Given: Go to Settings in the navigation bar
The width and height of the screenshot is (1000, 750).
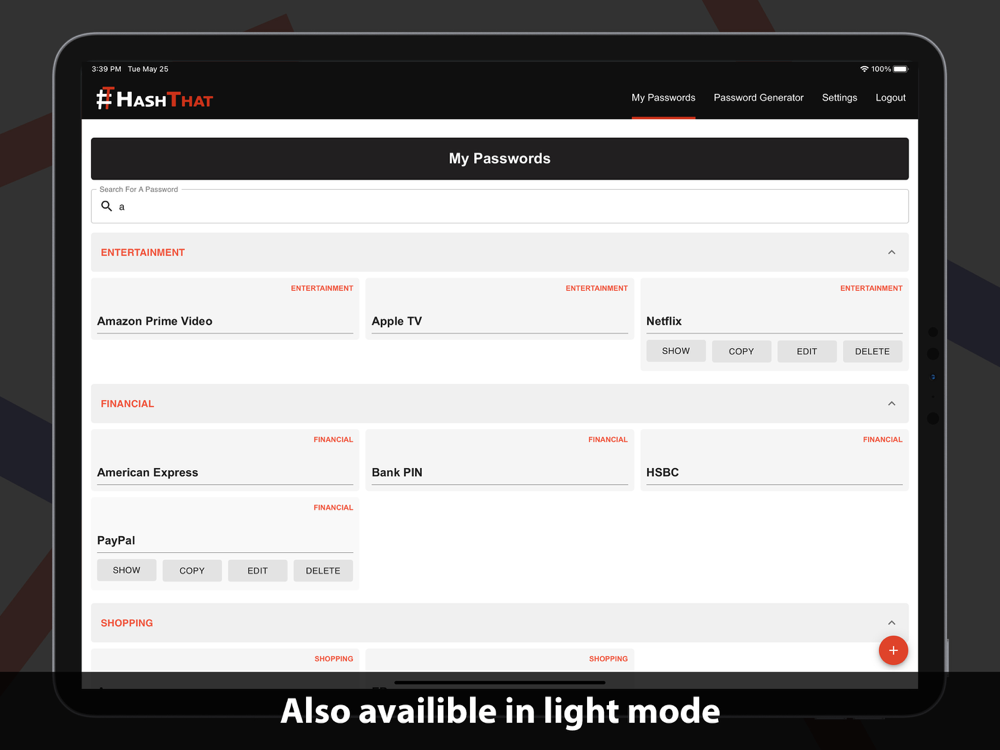Looking at the screenshot, I should (x=839, y=98).
